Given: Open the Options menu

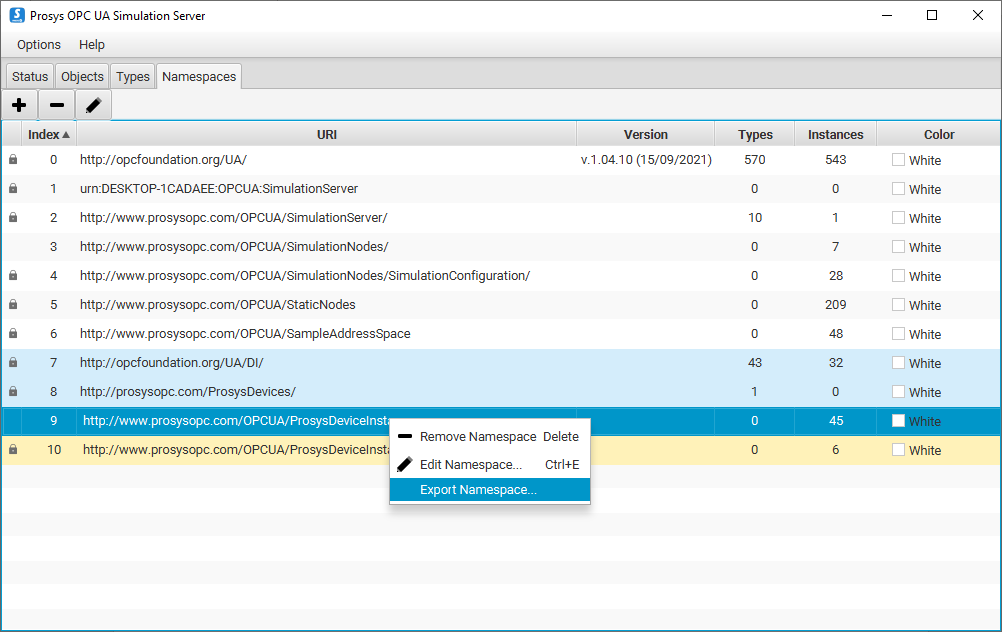Looking at the screenshot, I should click(x=39, y=45).
